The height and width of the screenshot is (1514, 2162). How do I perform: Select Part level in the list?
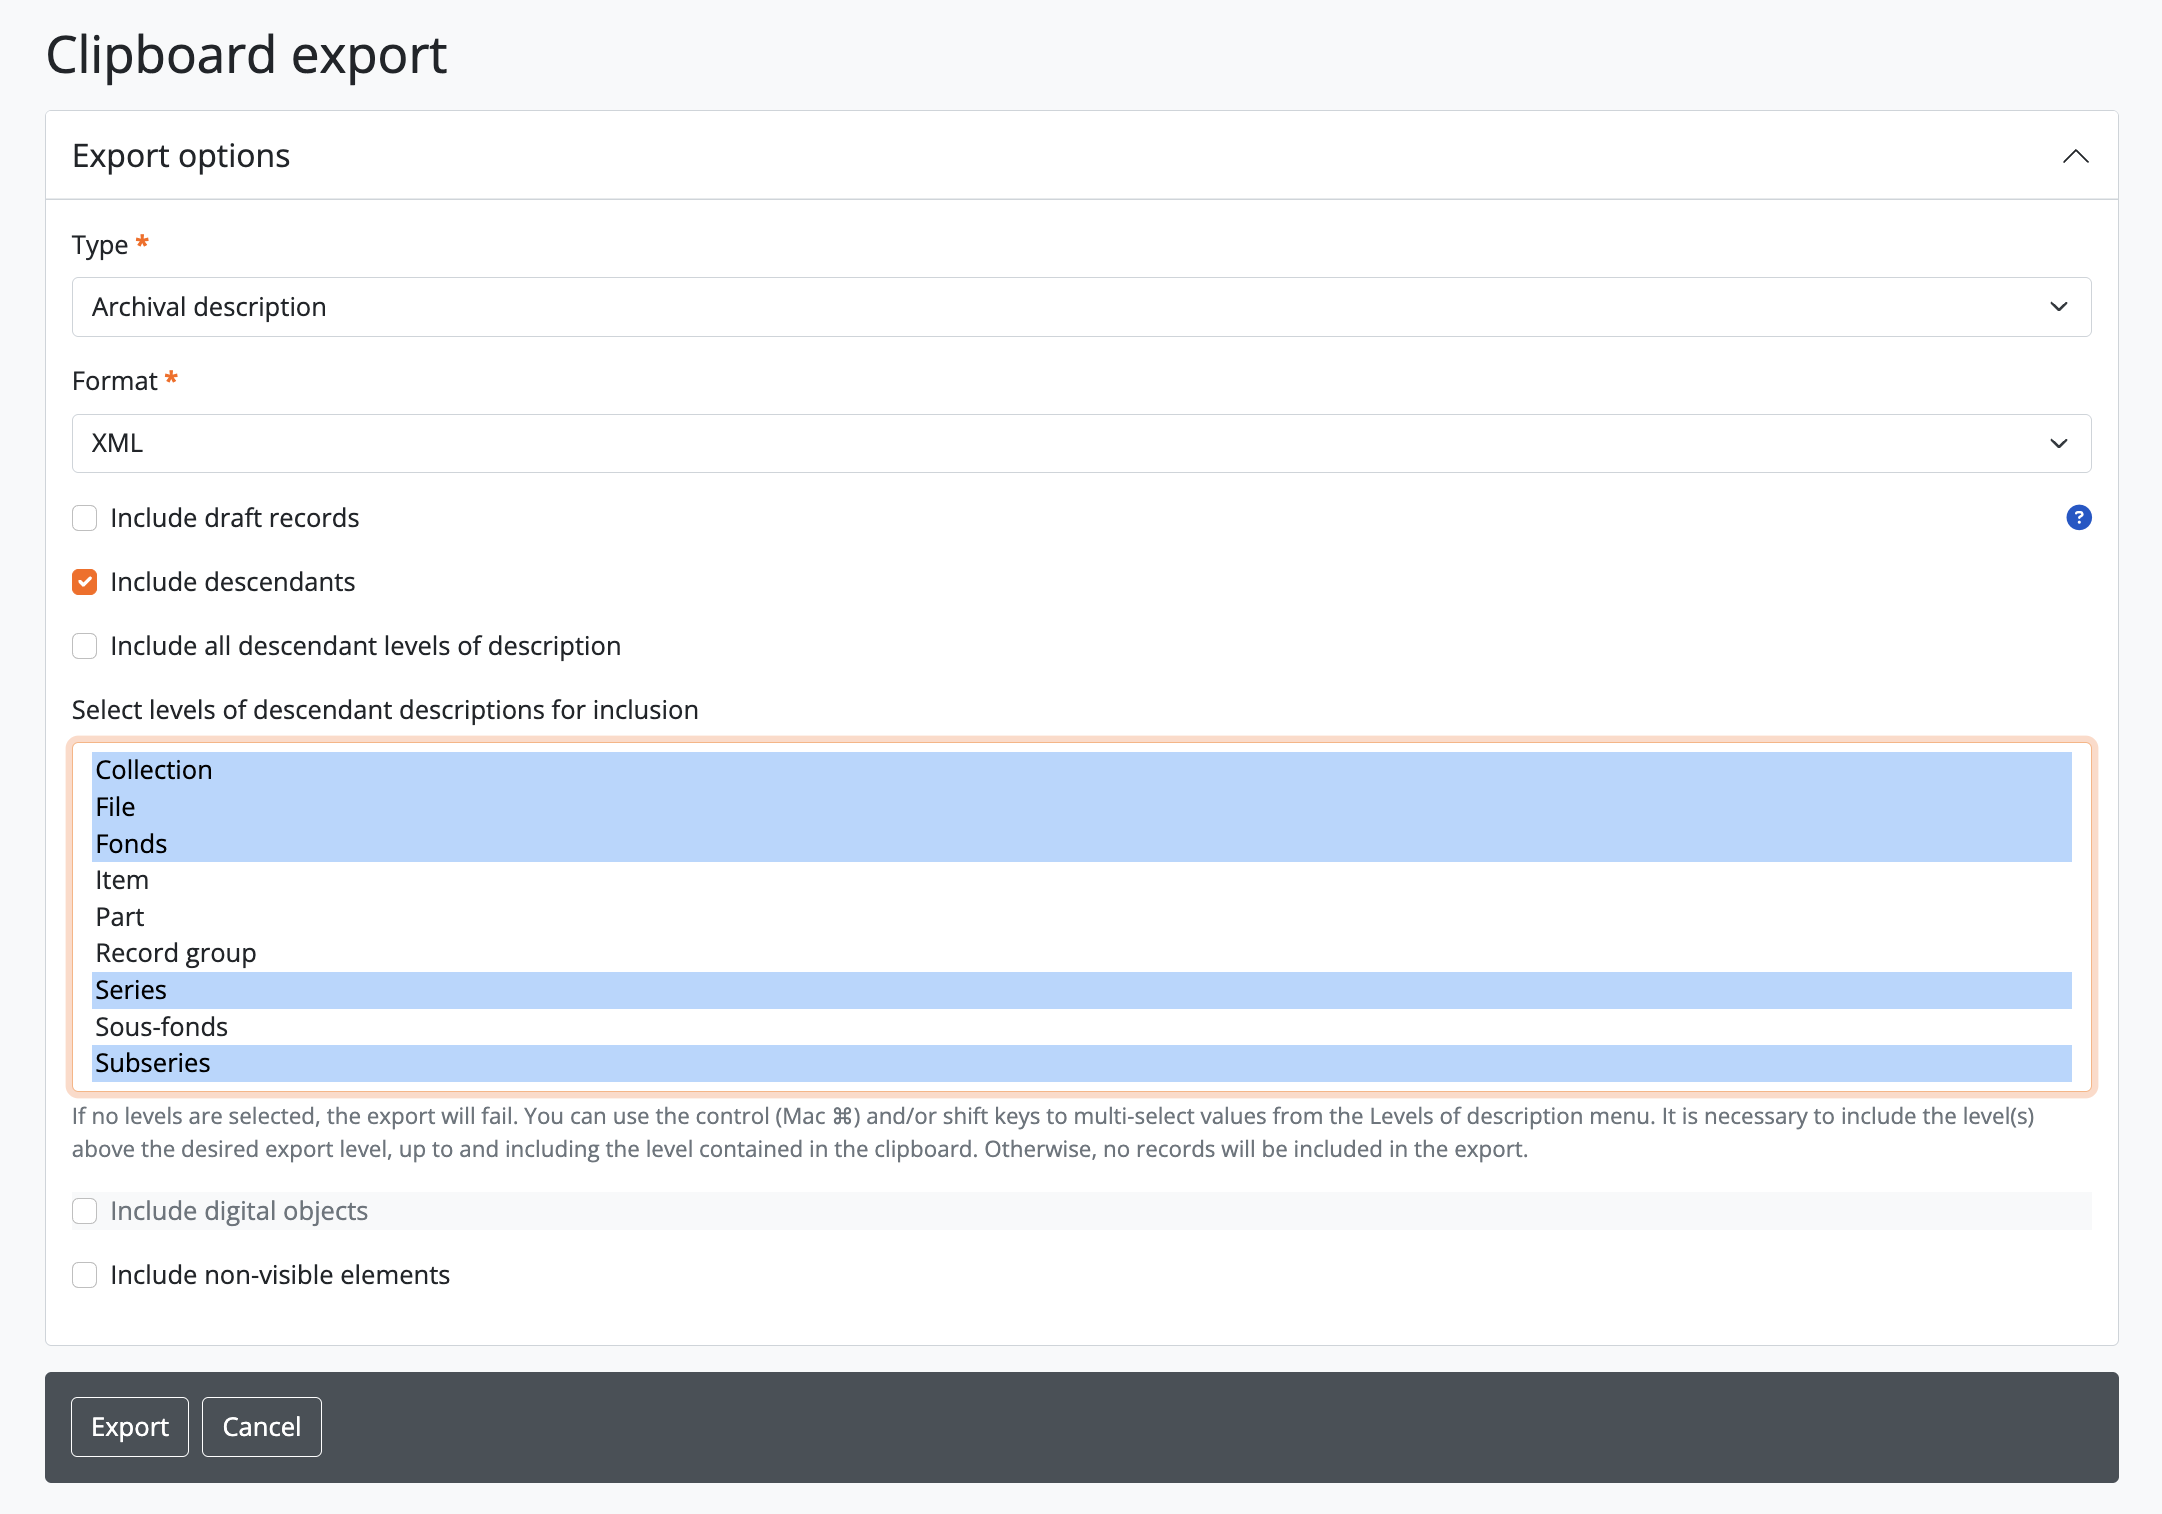120,917
